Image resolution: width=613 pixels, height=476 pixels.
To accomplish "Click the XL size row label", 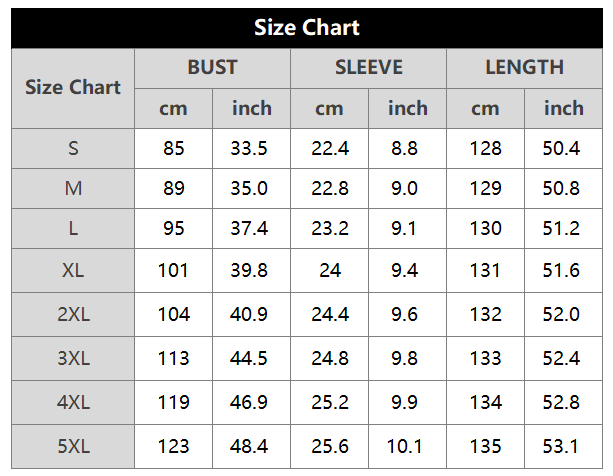I will tap(73, 269).
